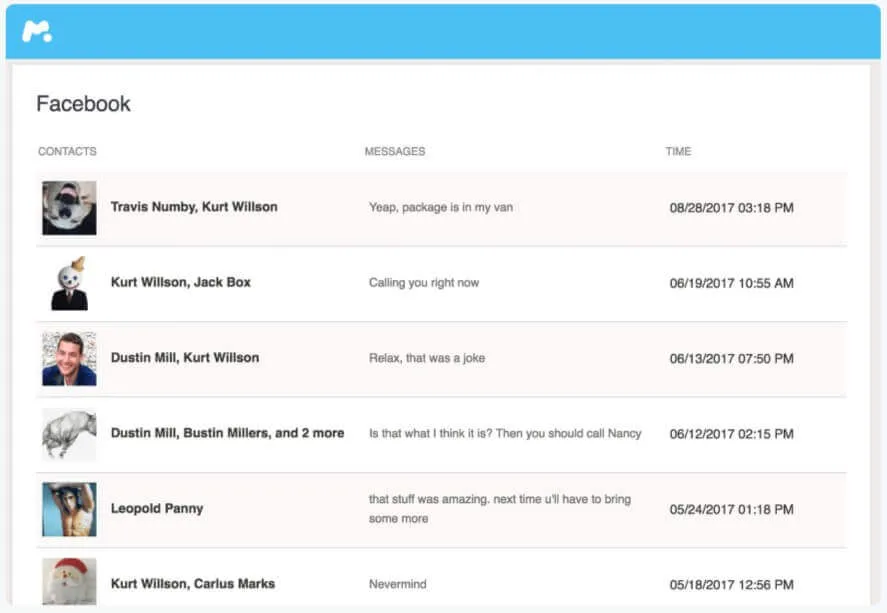
Task: Click the Leopold Panny contact name
Action: click(x=157, y=508)
